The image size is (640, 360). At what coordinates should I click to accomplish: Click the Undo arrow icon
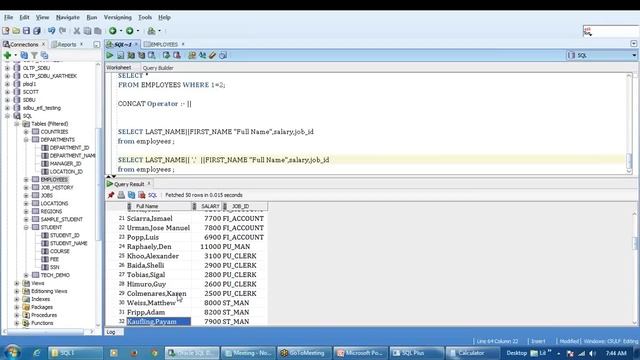coord(51,31)
